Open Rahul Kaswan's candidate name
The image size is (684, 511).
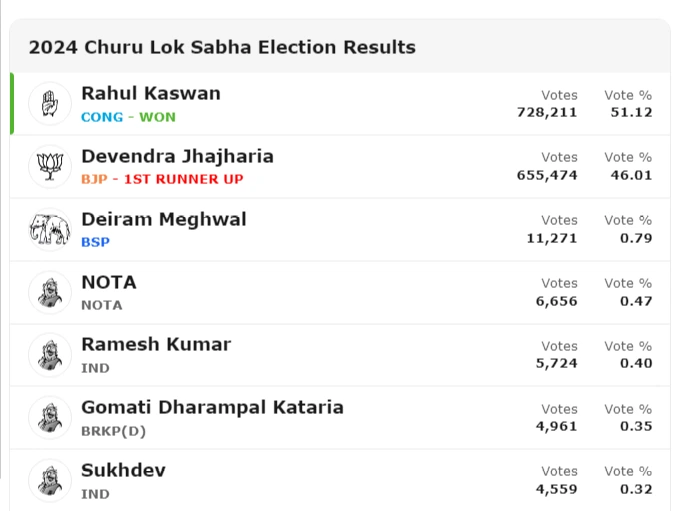pyautogui.click(x=150, y=93)
